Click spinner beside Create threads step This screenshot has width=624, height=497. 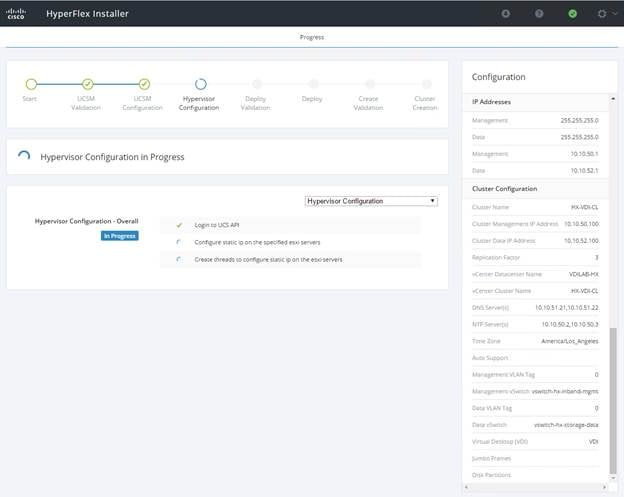[x=179, y=259]
